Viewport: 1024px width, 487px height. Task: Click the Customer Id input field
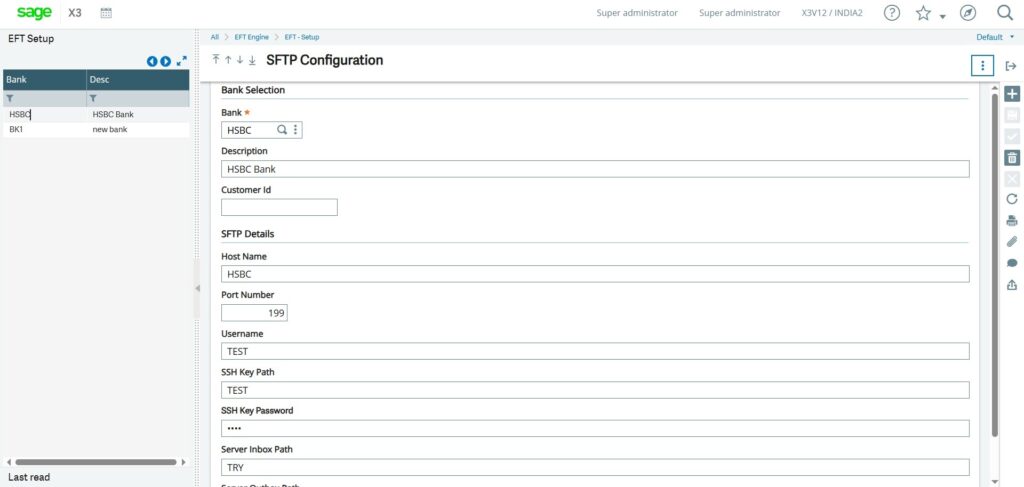[279, 207]
